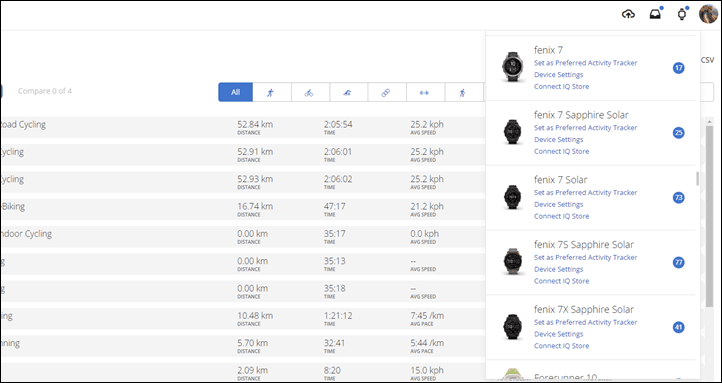
Task: Select the fenix 7X Sapphire Solar device title
Action: pyautogui.click(x=584, y=309)
